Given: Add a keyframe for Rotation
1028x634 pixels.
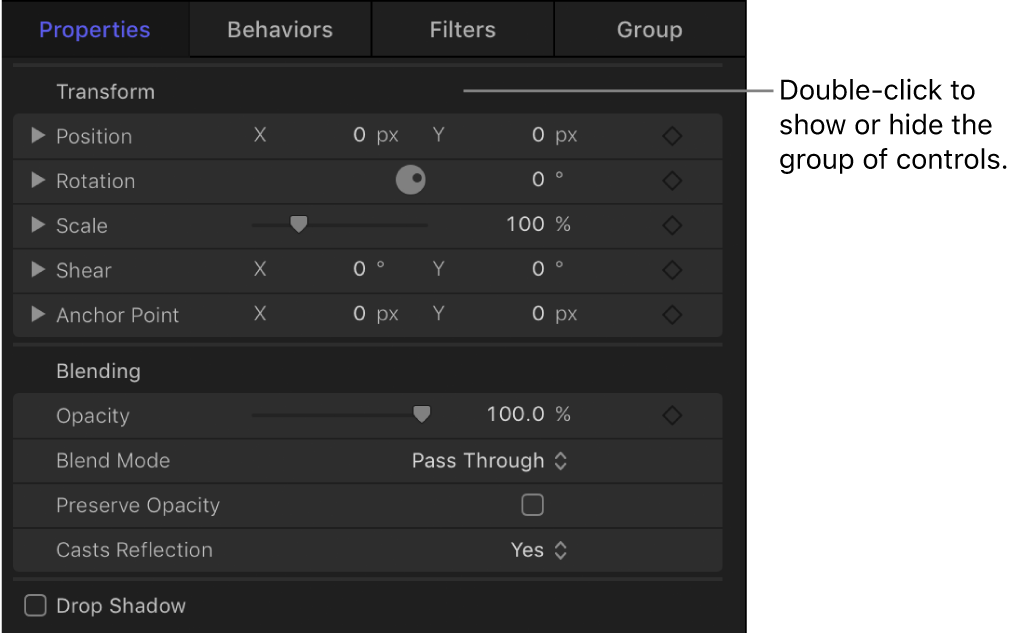Looking at the screenshot, I should point(672,180).
